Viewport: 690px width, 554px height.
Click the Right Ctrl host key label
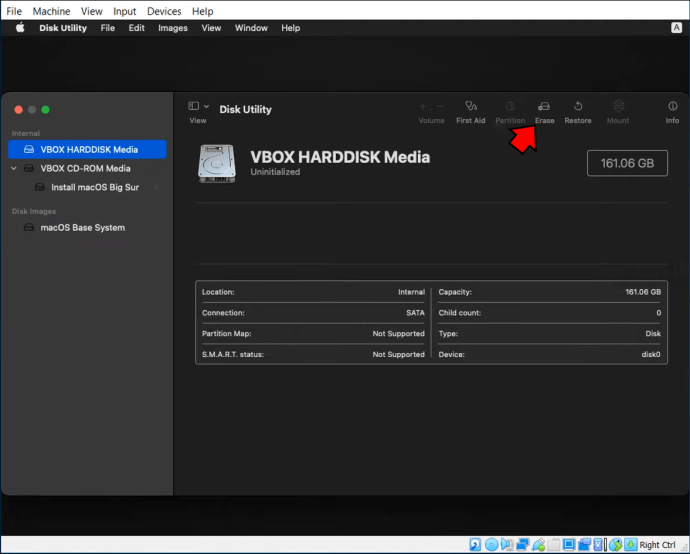pyautogui.click(x=657, y=545)
